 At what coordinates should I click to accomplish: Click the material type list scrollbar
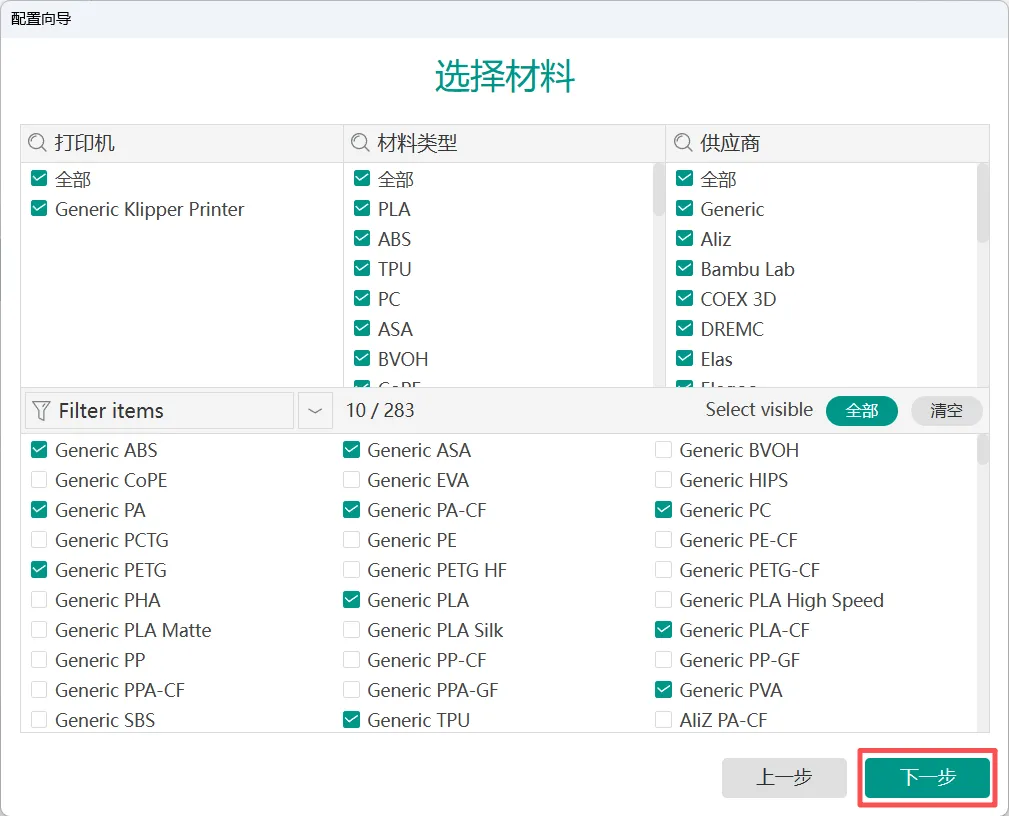point(658,190)
